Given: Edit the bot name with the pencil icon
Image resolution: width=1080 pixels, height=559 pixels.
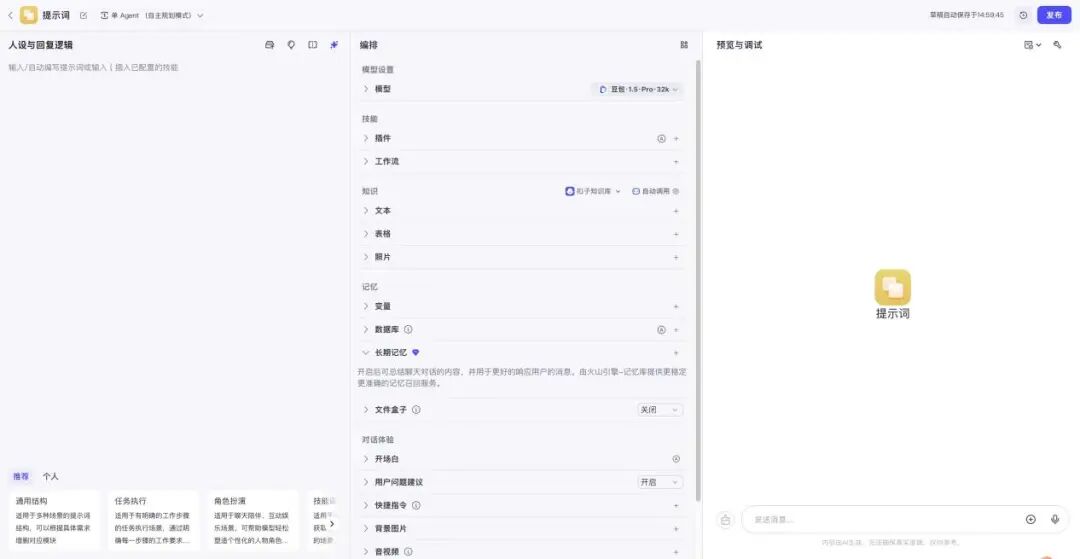Looking at the screenshot, I should pyautogui.click(x=83, y=15).
